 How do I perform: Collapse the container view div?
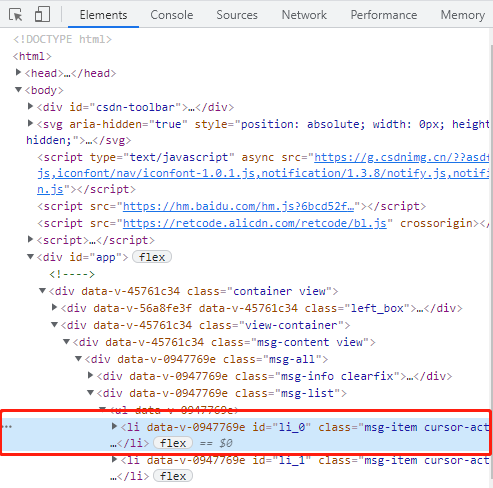click(x=42, y=291)
